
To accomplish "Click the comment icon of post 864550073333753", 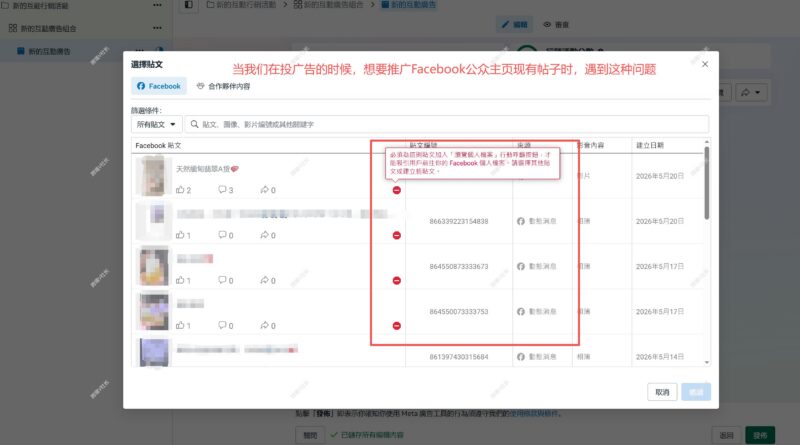I will coord(222,325).
